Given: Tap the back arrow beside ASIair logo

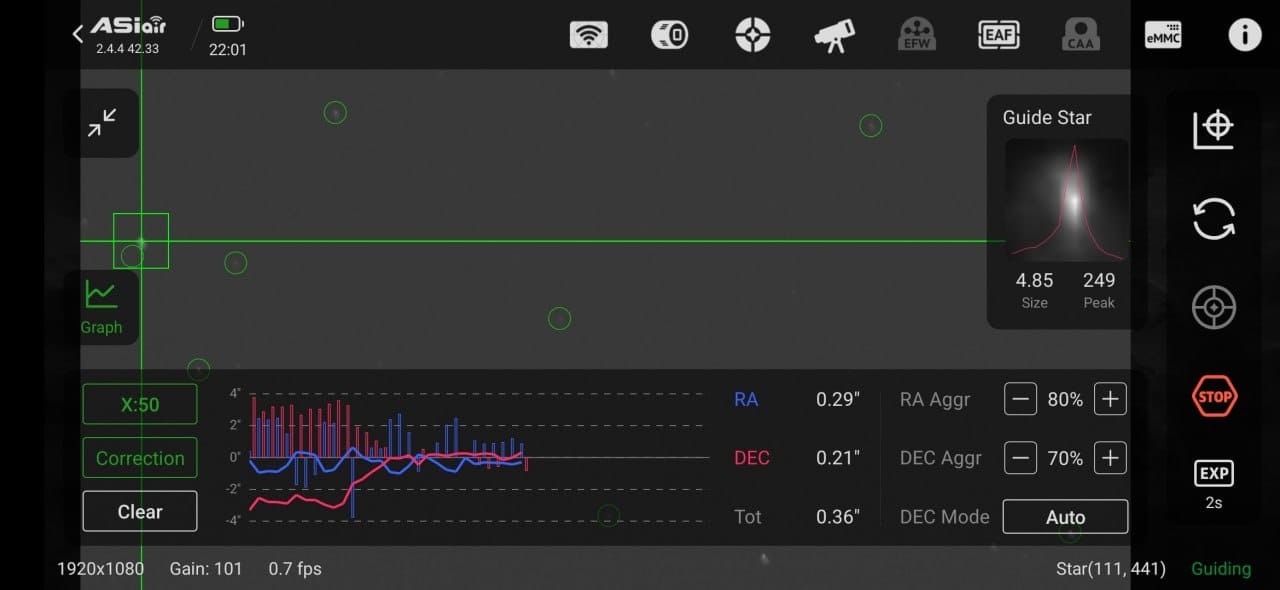Looking at the screenshot, I should pyautogui.click(x=78, y=35).
